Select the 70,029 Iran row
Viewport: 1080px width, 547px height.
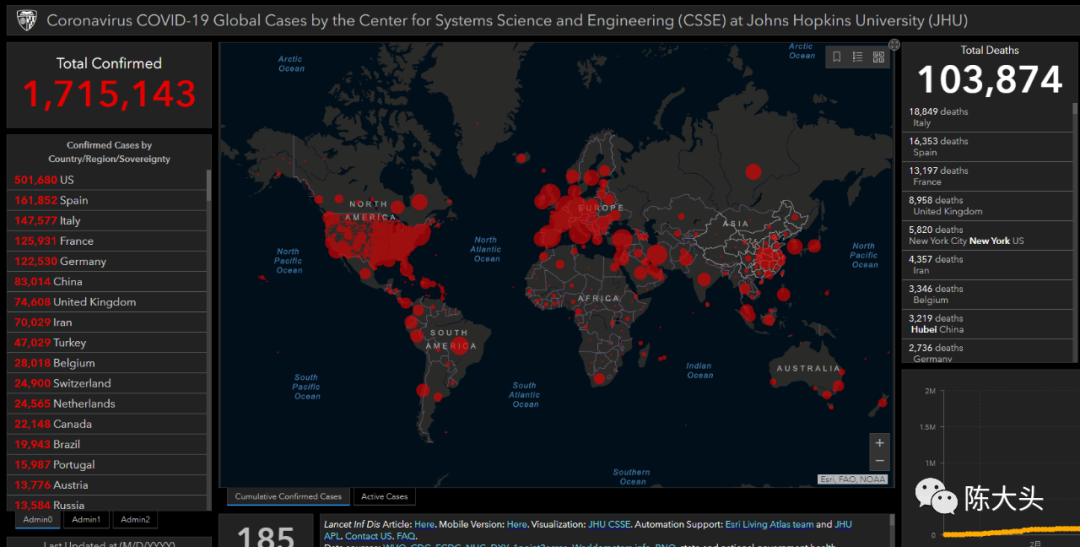(107, 322)
